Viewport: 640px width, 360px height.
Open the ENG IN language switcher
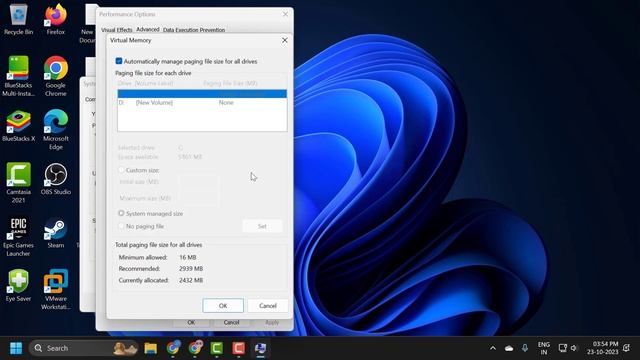tap(544, 348)
